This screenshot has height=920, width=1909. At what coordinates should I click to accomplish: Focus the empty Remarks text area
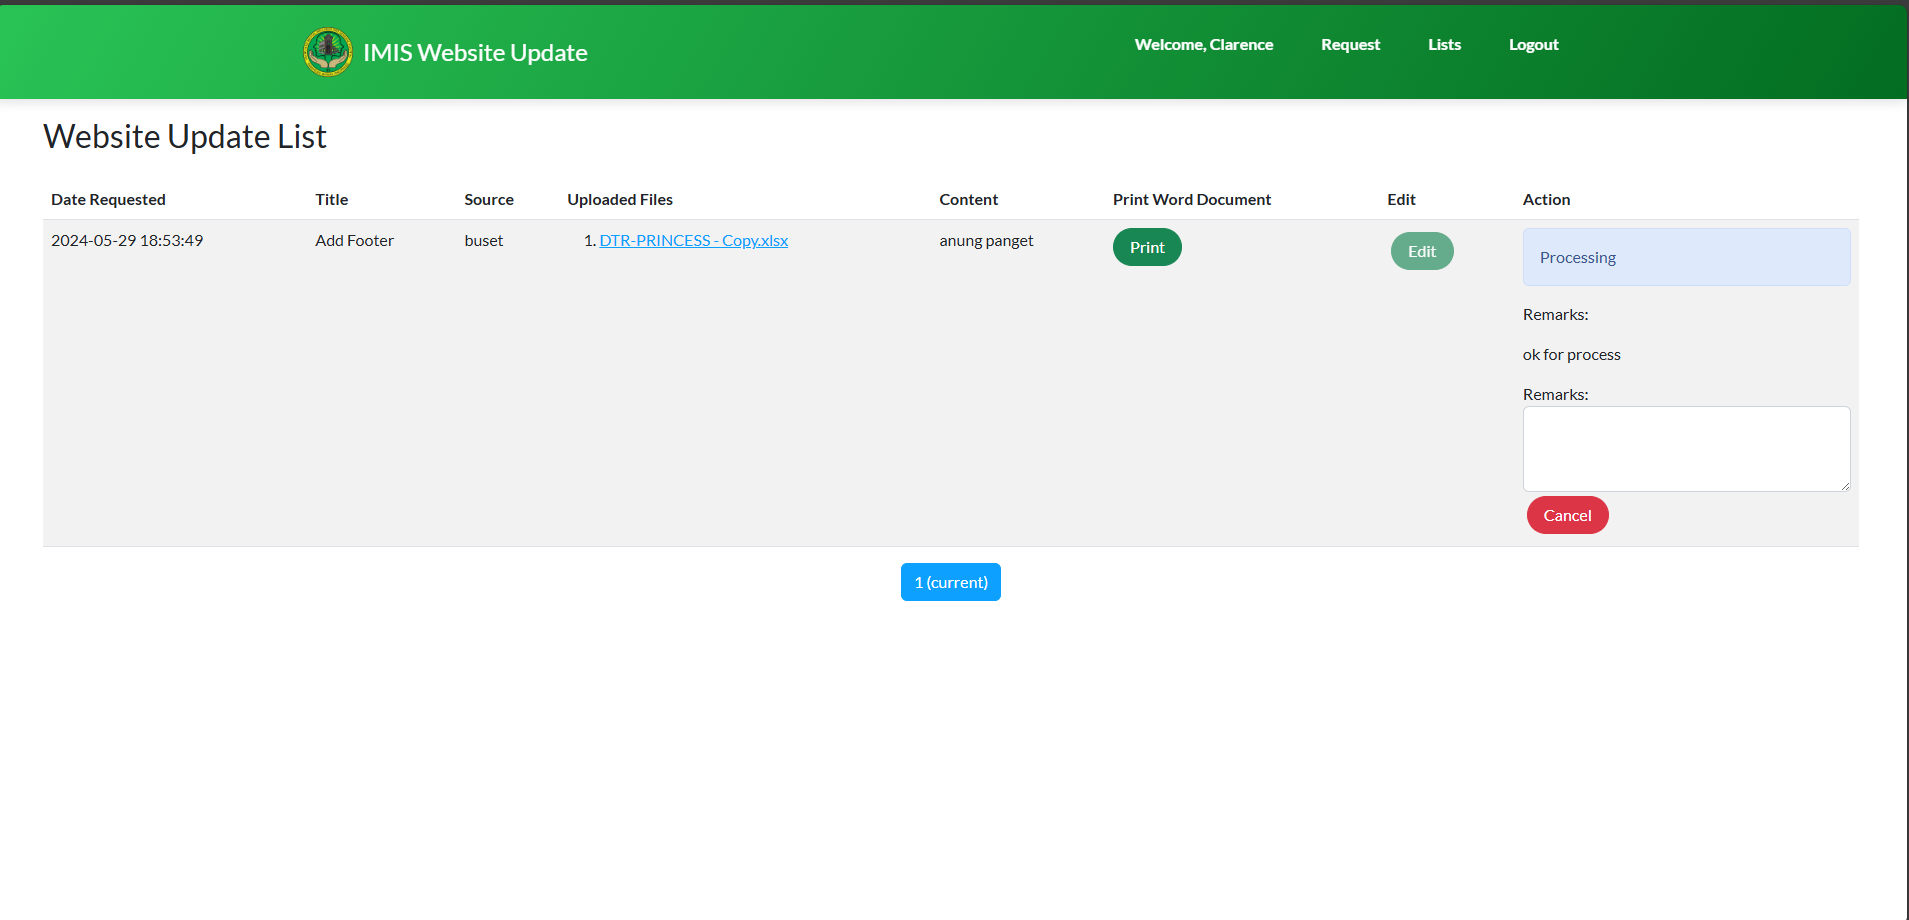[x=1685, y=448]
